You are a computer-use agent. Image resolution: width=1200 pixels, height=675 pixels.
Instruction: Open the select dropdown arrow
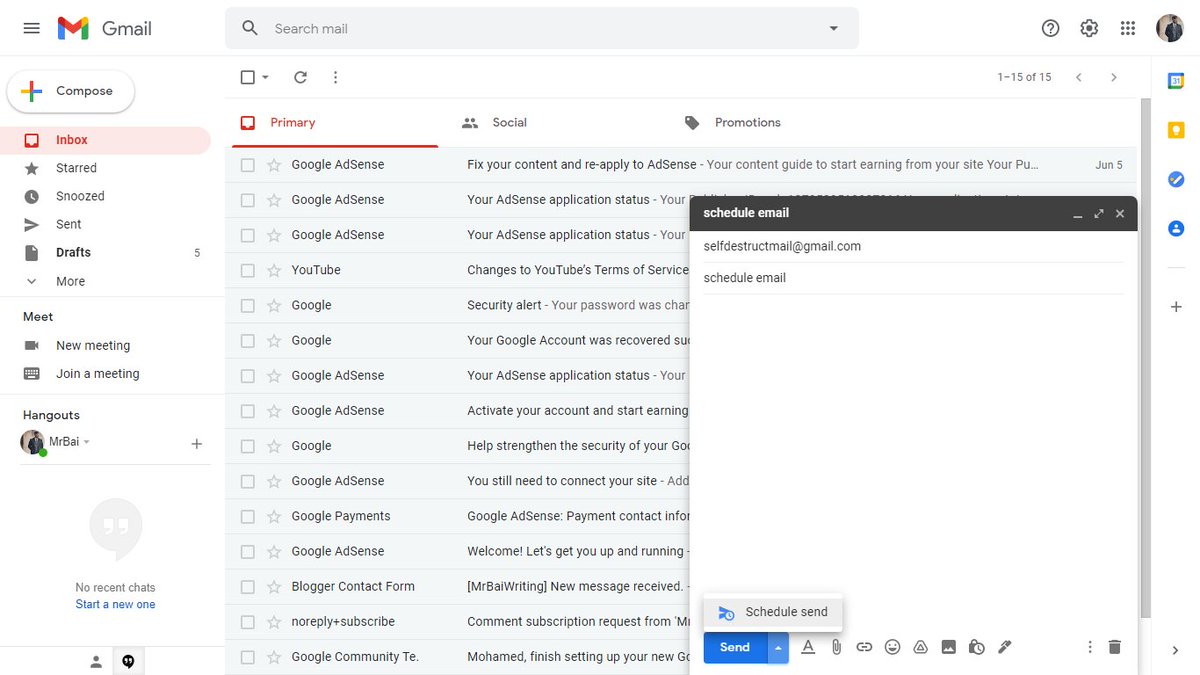[x=266, y=77]
